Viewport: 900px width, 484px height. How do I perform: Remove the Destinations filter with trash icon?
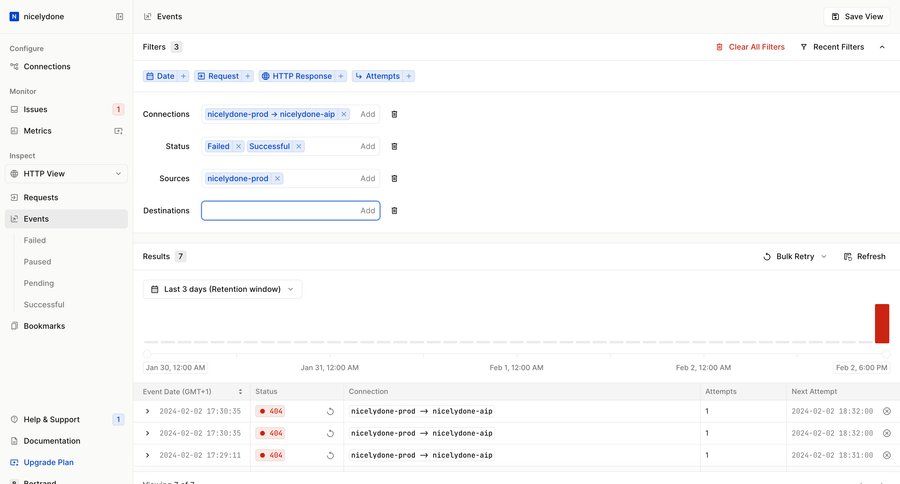[394, 210]
